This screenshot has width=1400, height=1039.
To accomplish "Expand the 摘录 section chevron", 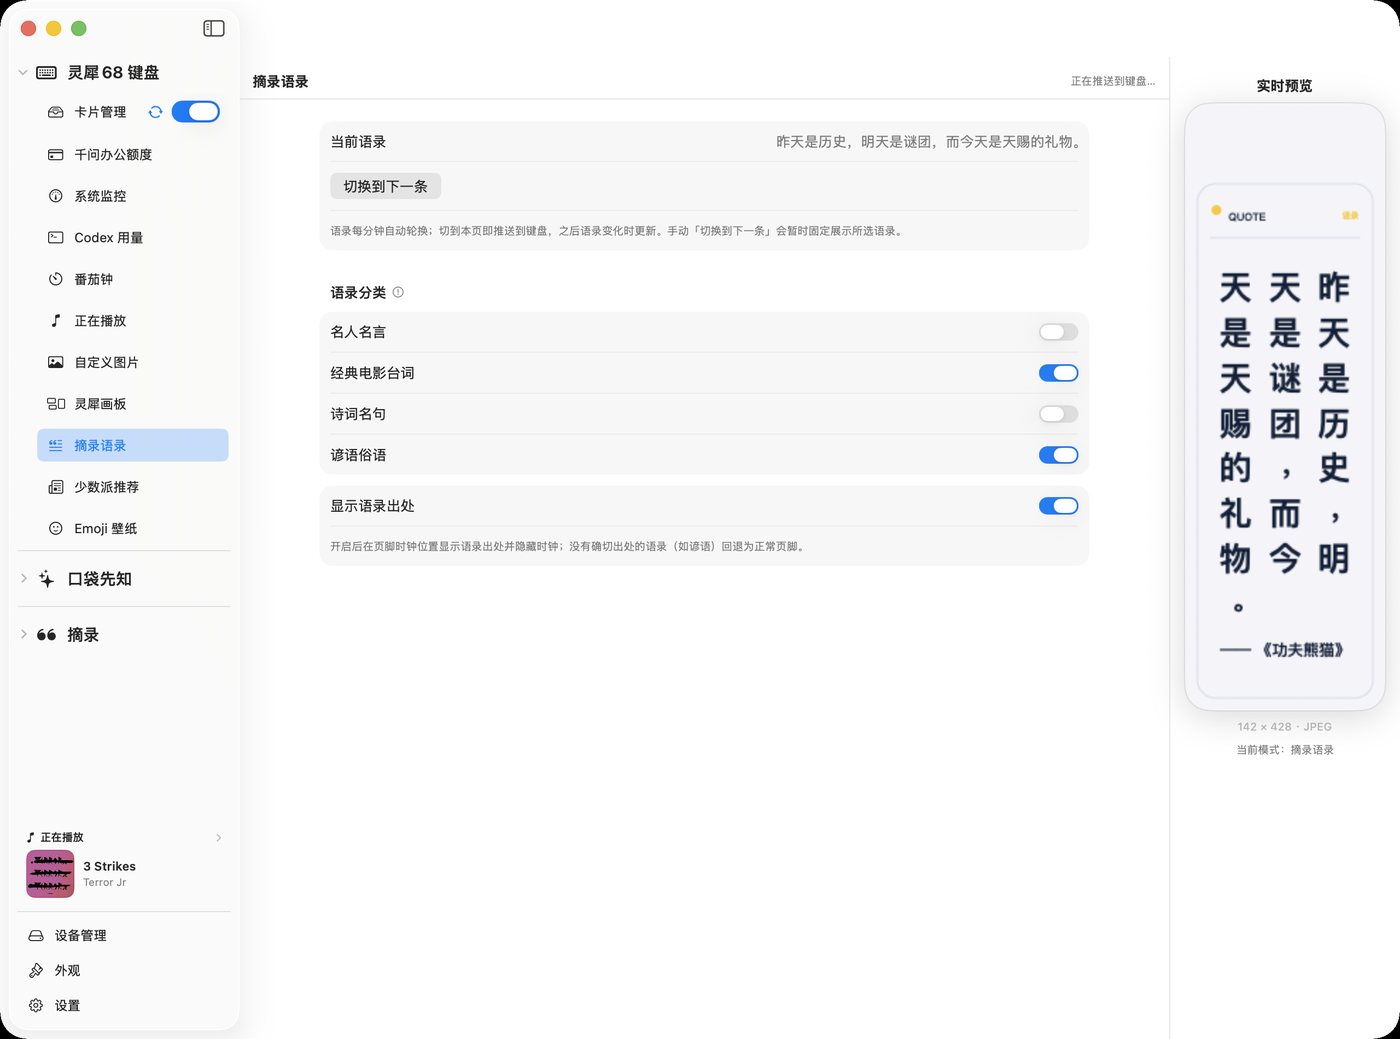I will [x=24, y=634].
